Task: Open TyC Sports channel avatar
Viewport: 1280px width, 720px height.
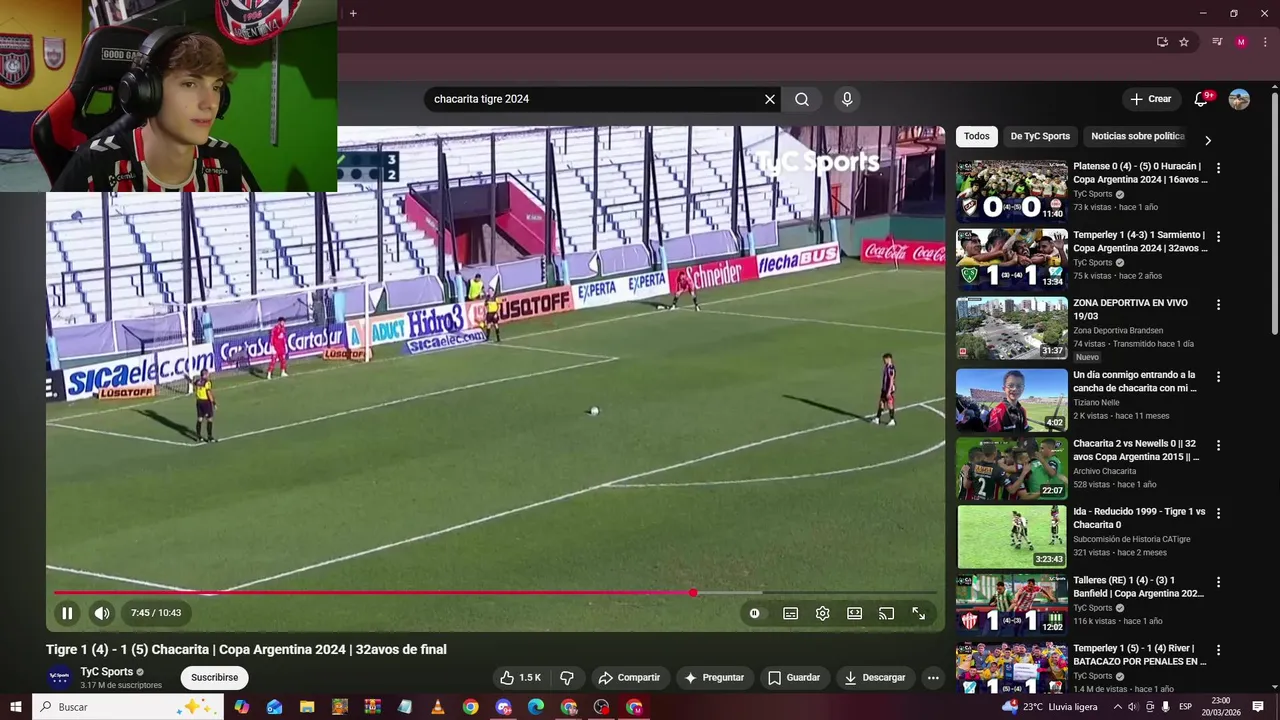Action: pos(59,677)
